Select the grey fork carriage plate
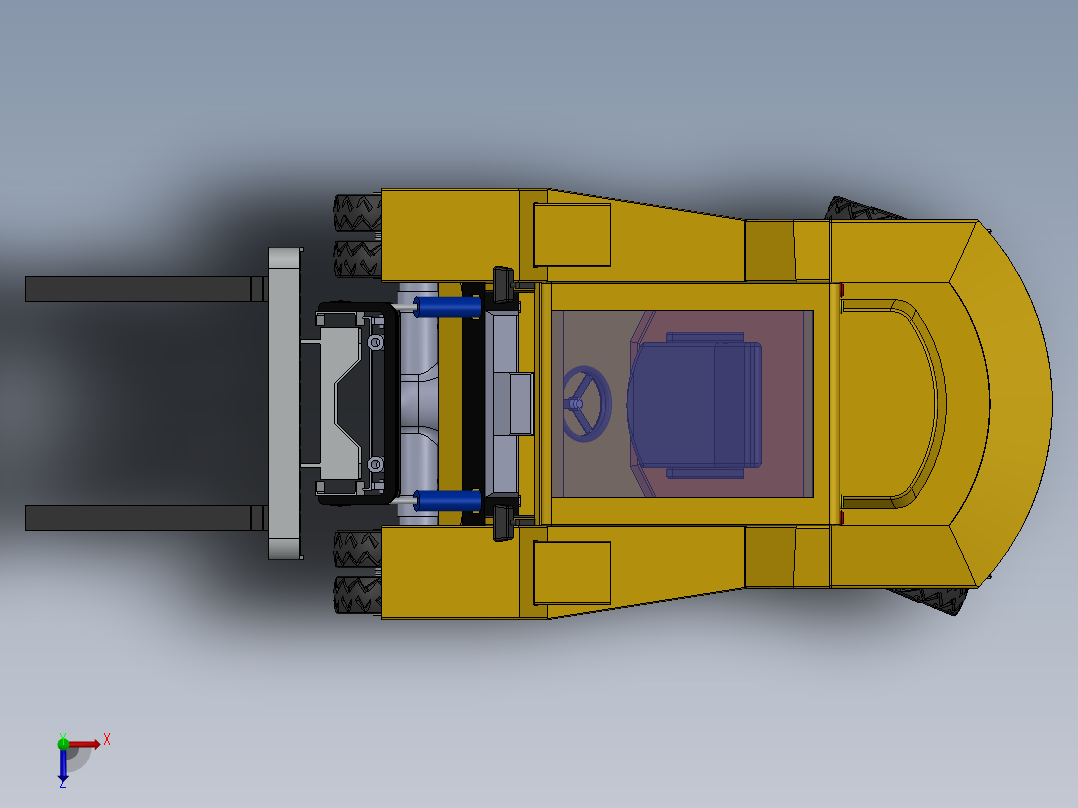Viewport: 1078px width, 808px height. click(x=285, y=404)
